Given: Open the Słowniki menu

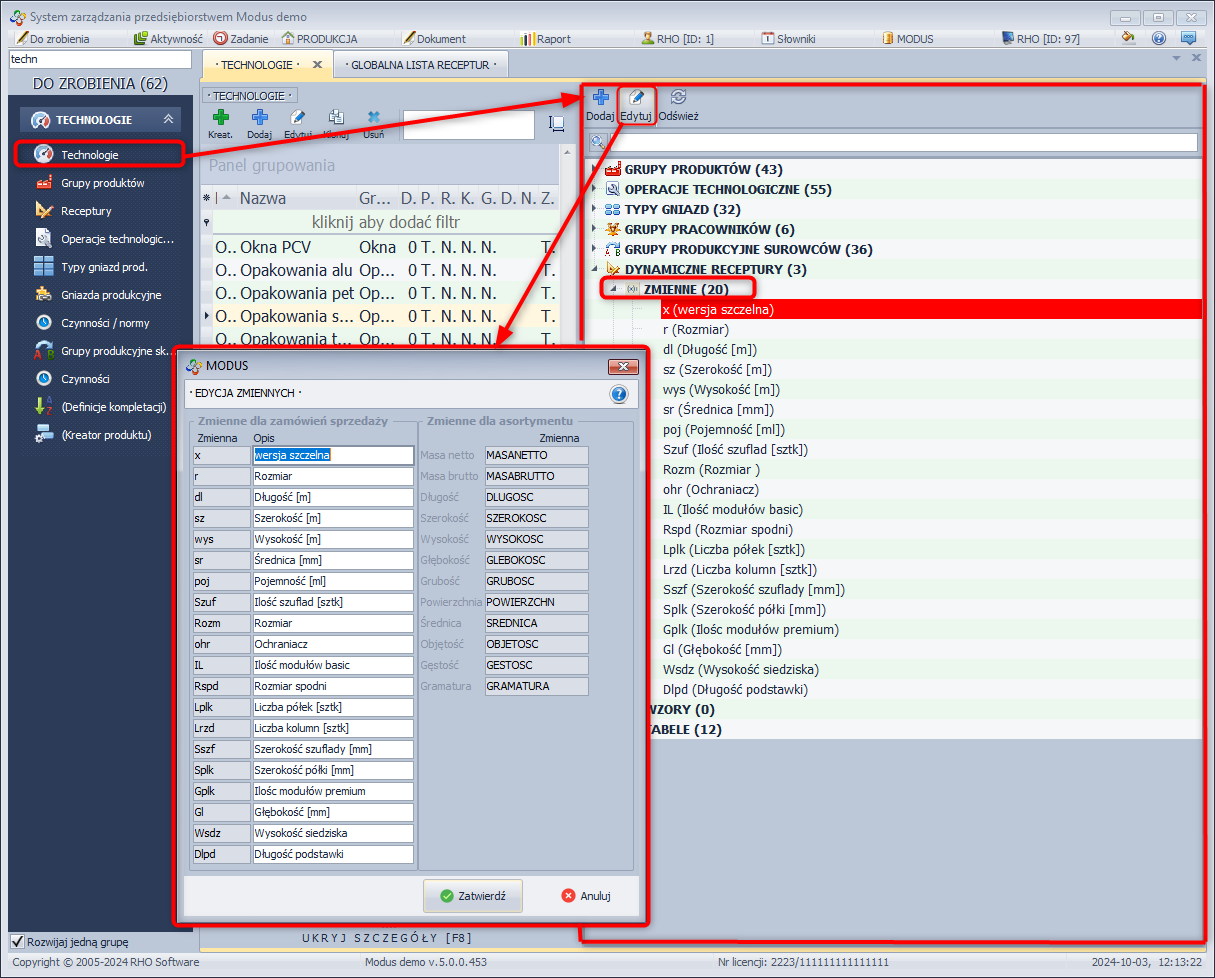Looking at the screenshot, I should coord(788,39).
